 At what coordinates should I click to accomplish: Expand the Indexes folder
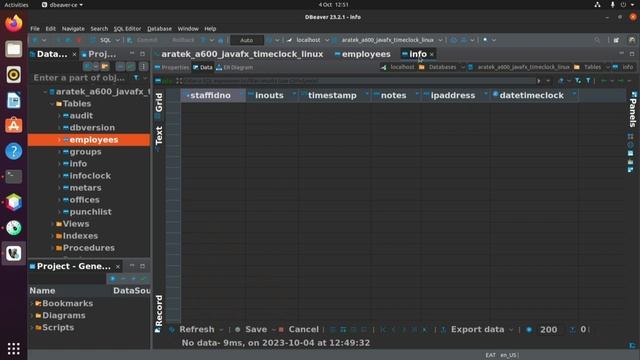click(x=52, y=236)
